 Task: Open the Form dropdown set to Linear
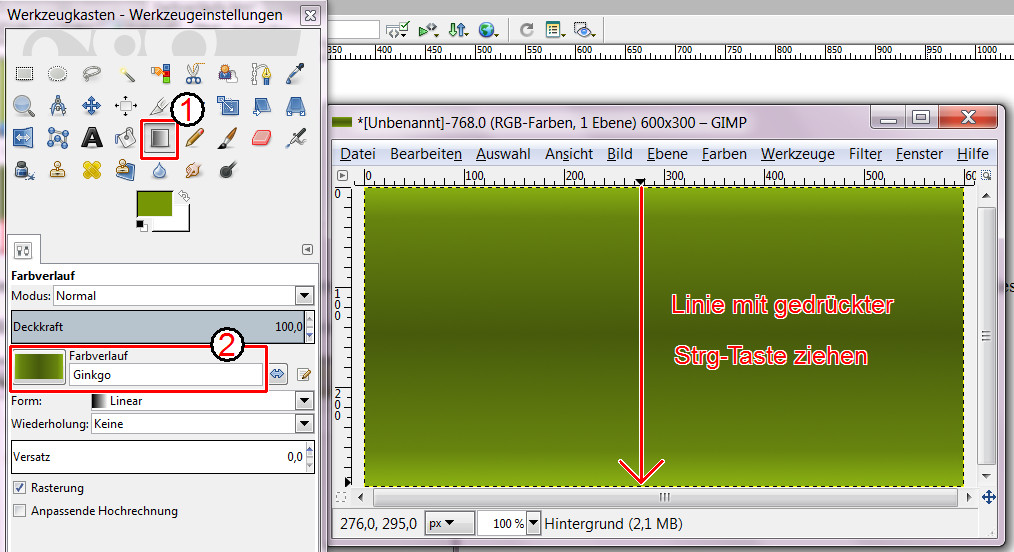pos(202,401)
